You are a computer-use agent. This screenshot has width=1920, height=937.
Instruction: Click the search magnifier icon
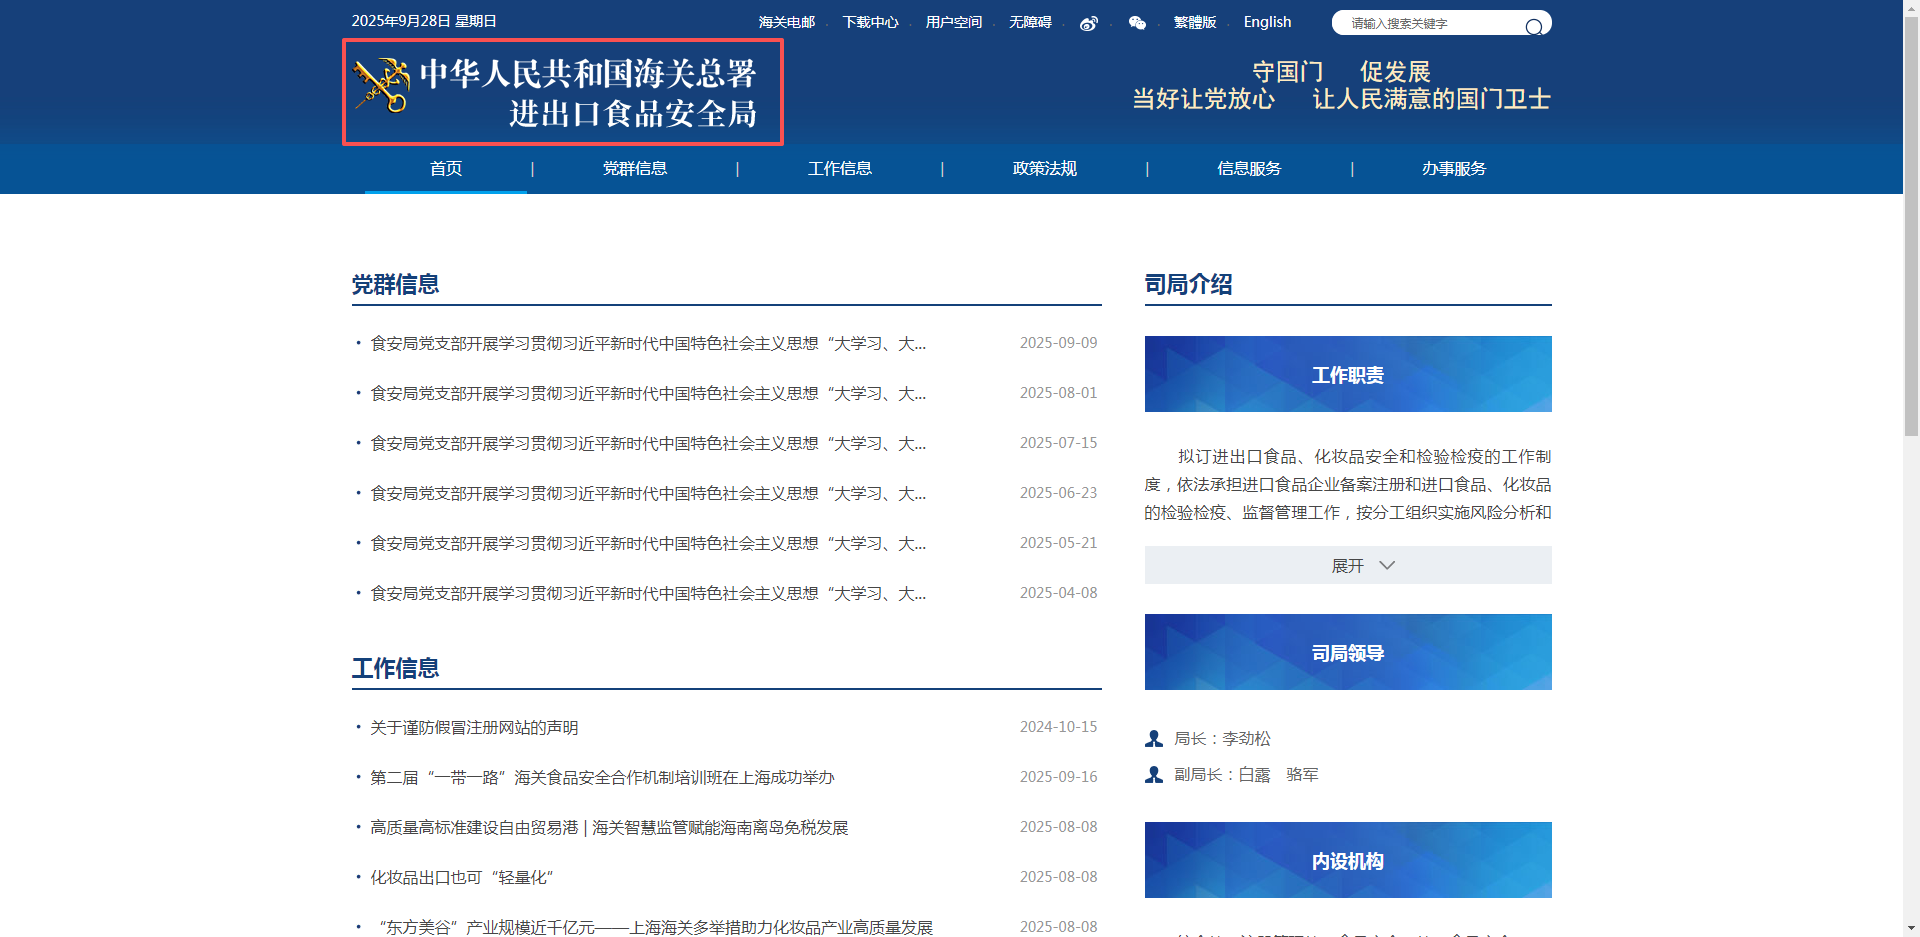tap(1533, 27)
